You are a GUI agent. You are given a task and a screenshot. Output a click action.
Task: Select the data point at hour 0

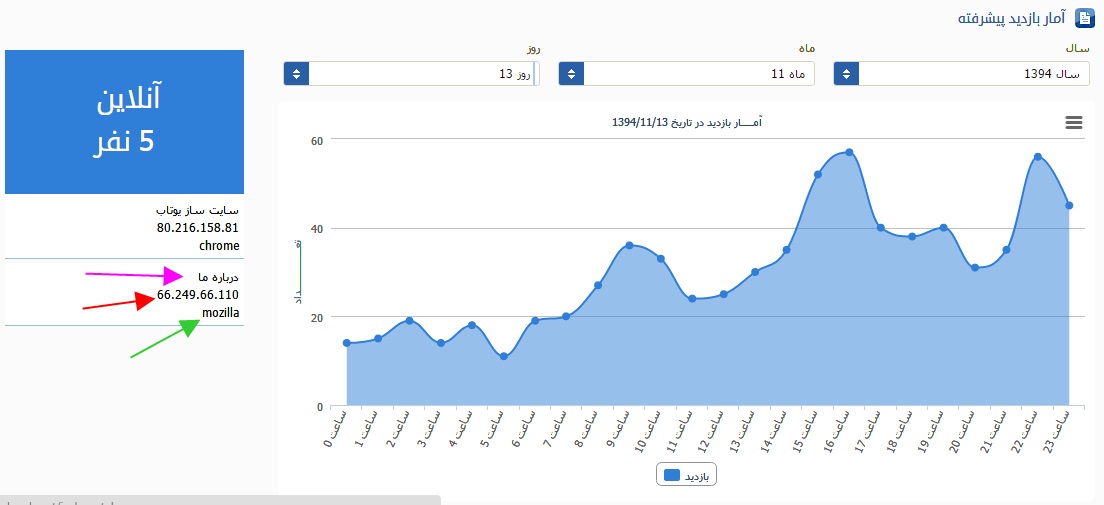point(347,343)
